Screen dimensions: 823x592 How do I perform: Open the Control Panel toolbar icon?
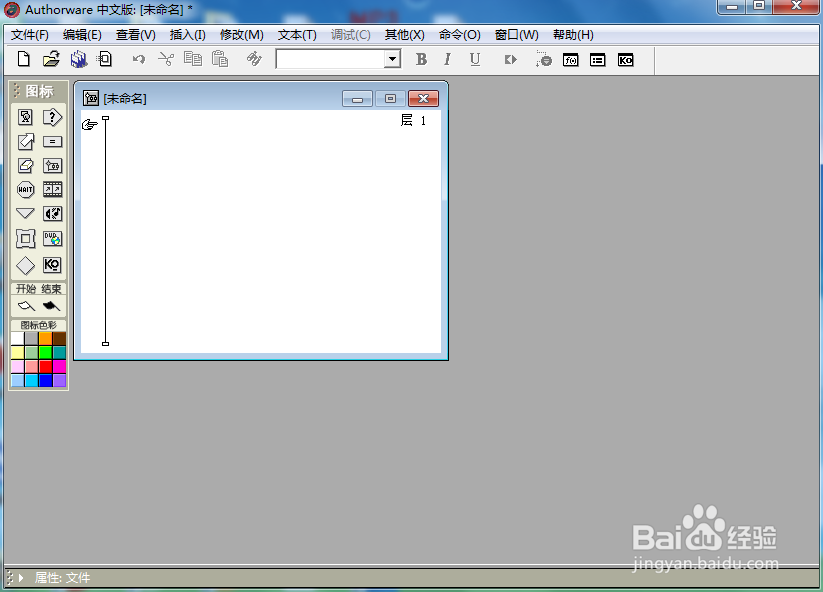(x=543, y=59)
